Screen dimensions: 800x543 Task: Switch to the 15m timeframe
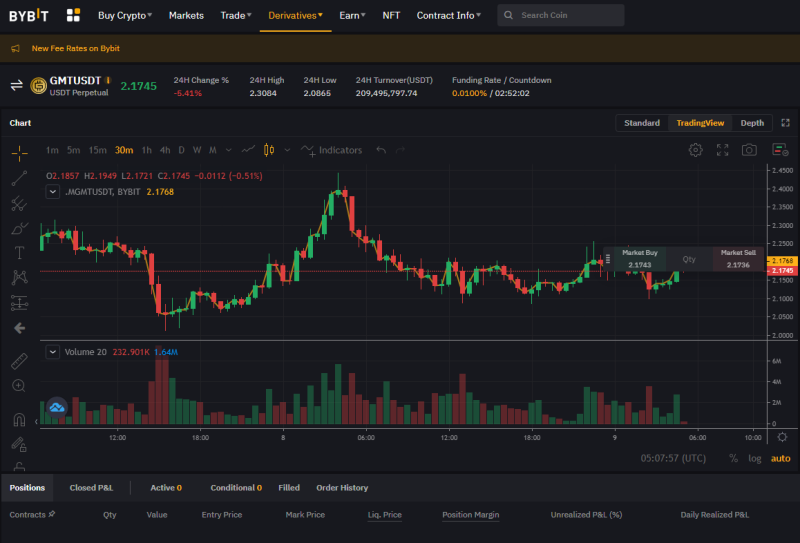[x=97, y=150]
